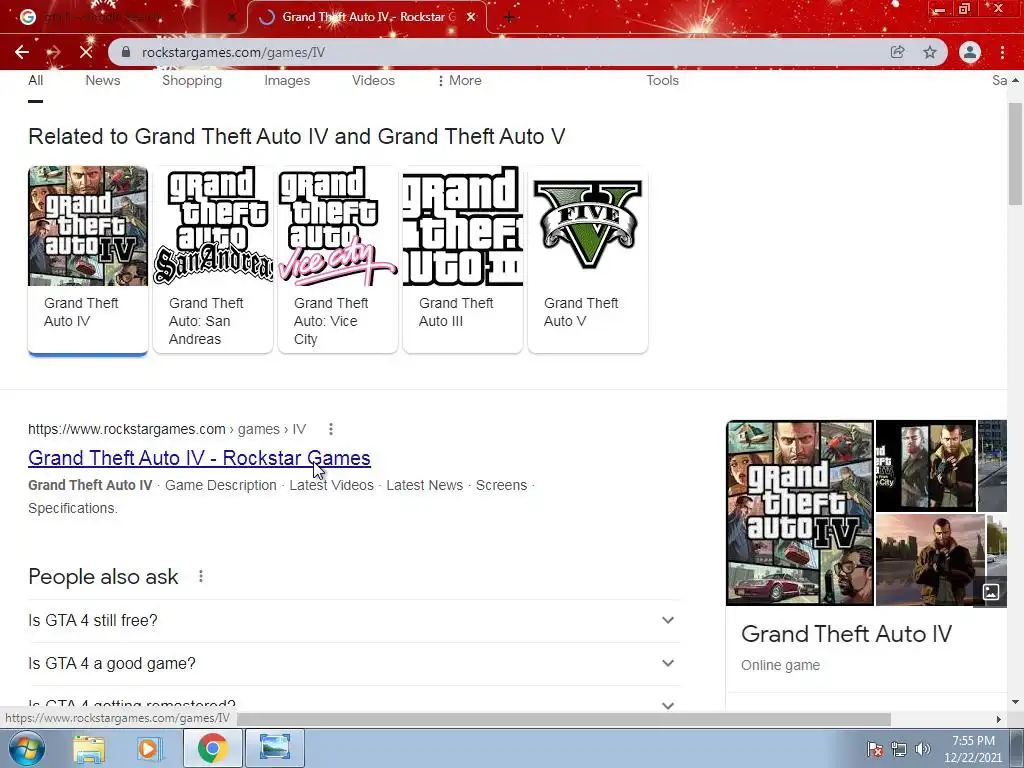Launch Windows Media Player from taskbar
Image resolution: width=1024 pixels, height=768 pixels.
[148, 748]
